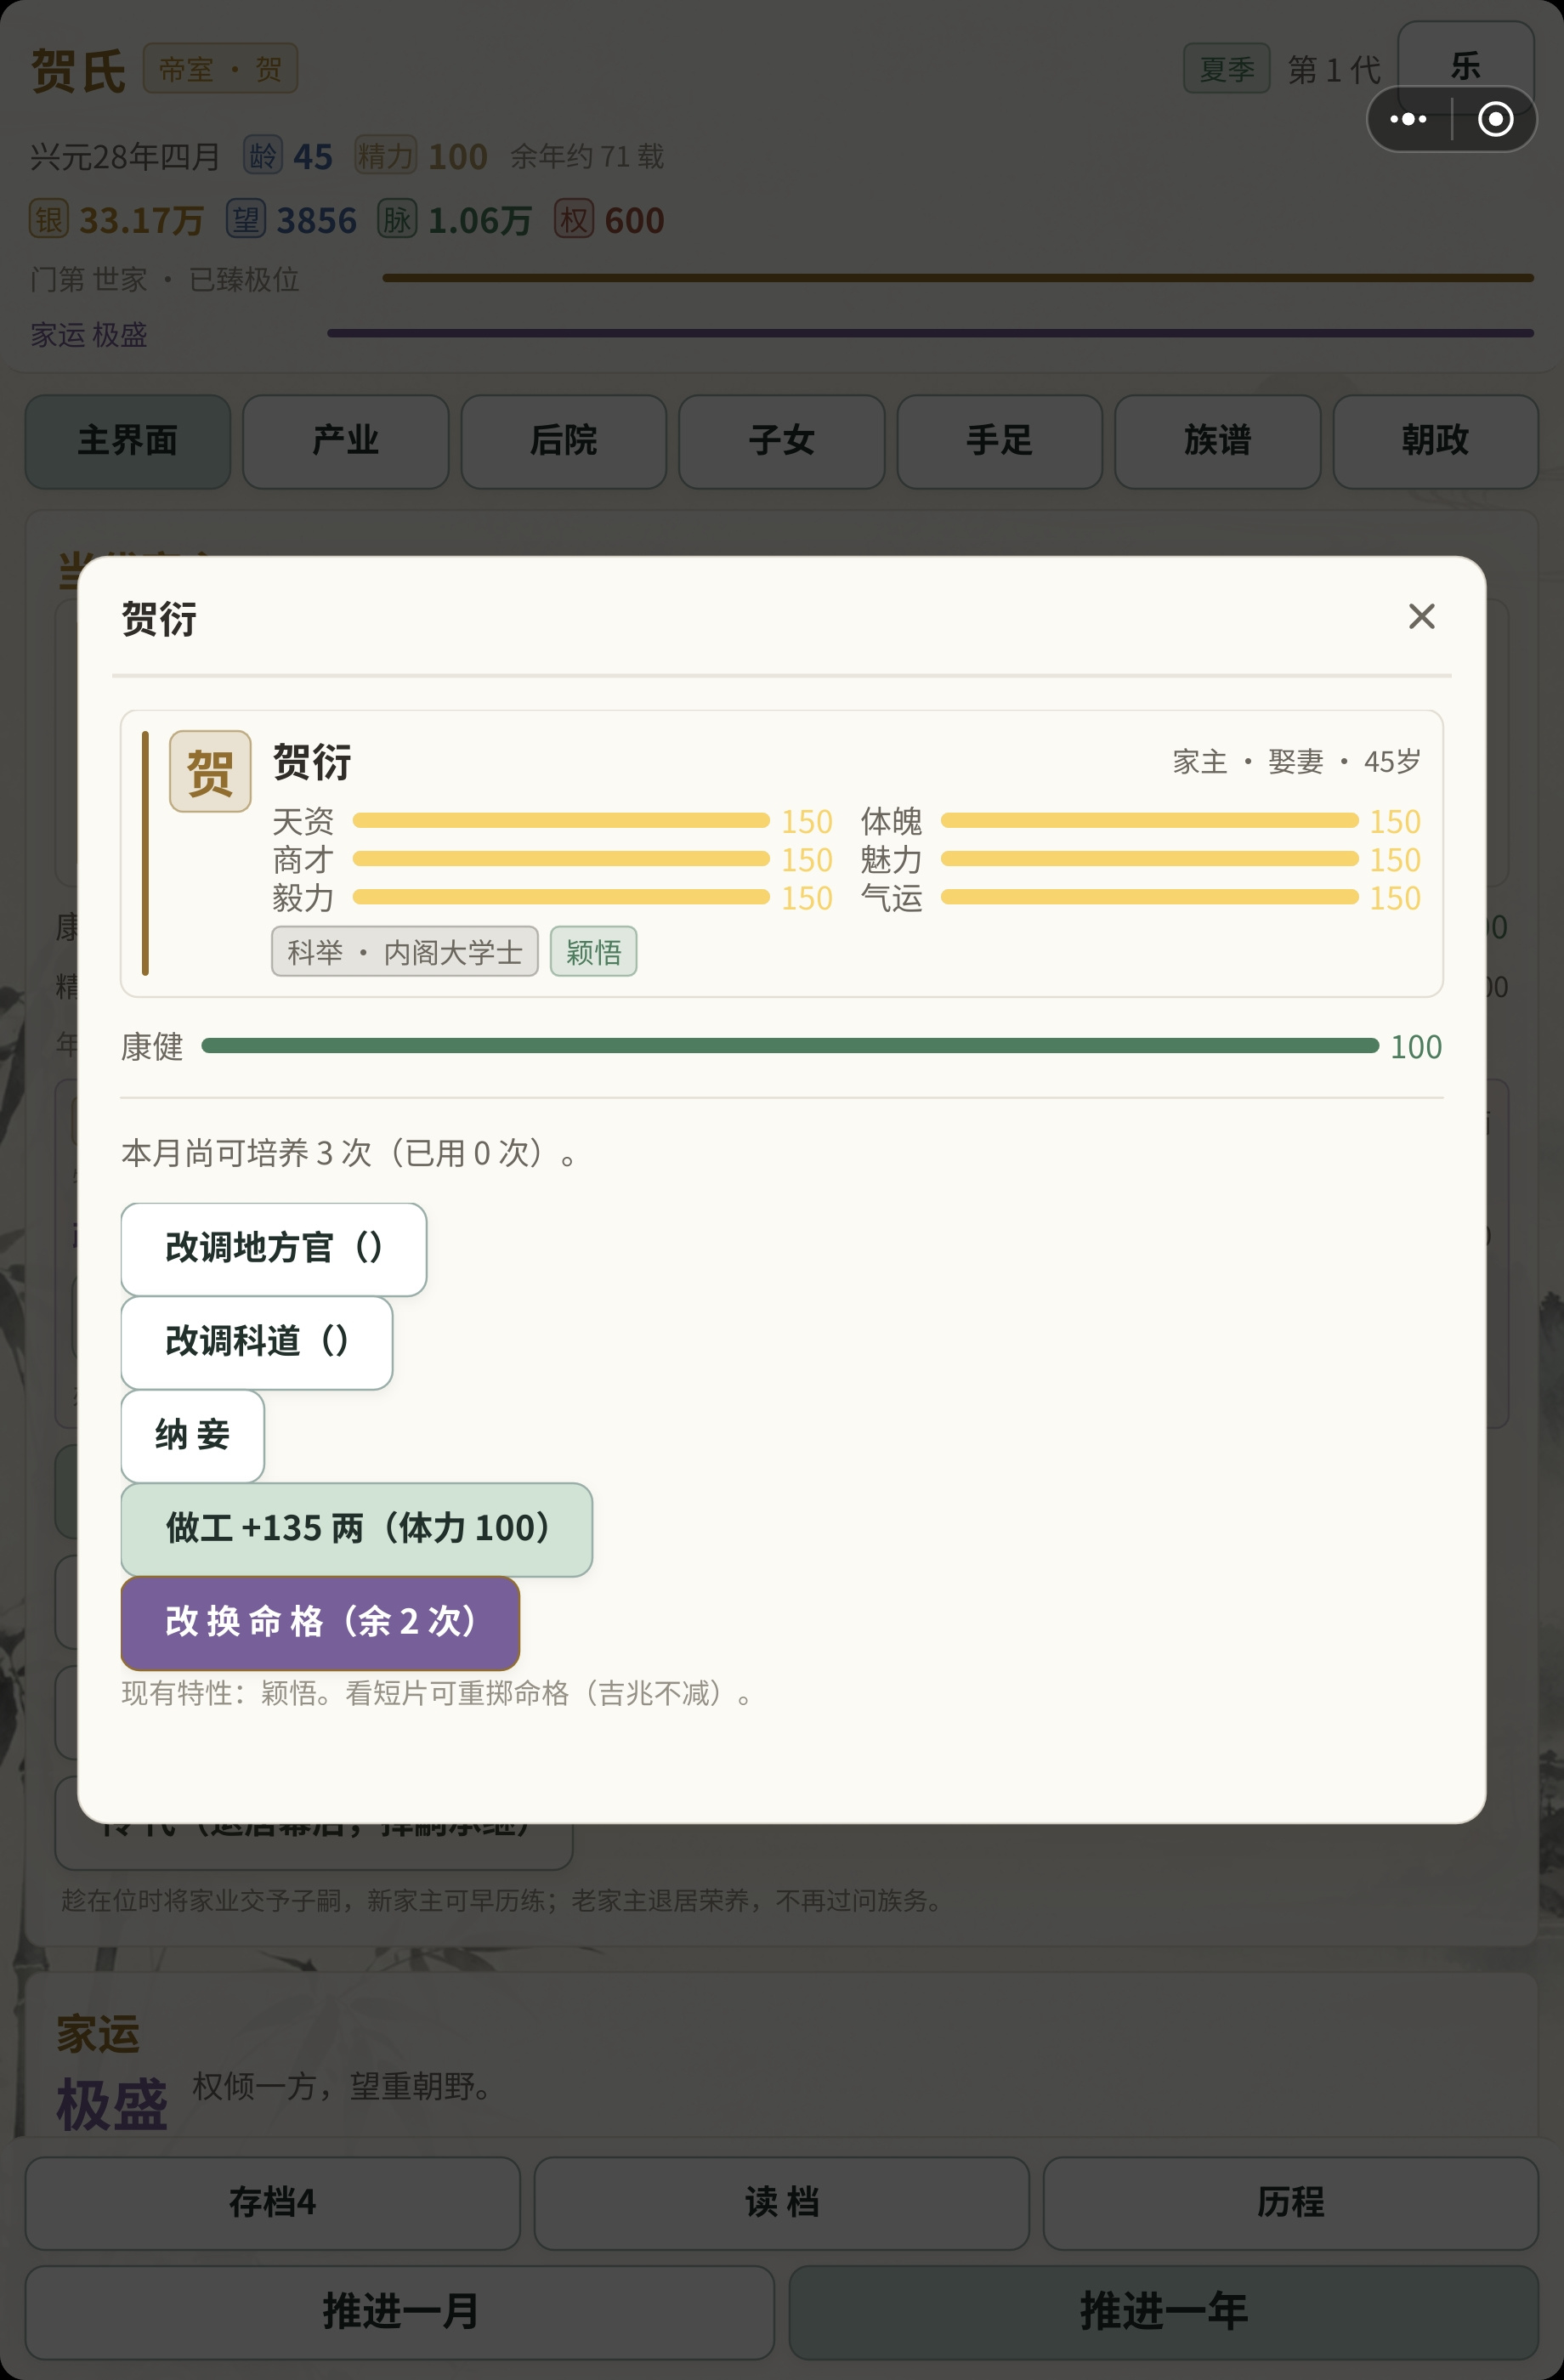The width and height of the screenshot is (1564, 2380).
Task: Tap the 权 power icon
Action: [x=574, y=219]
